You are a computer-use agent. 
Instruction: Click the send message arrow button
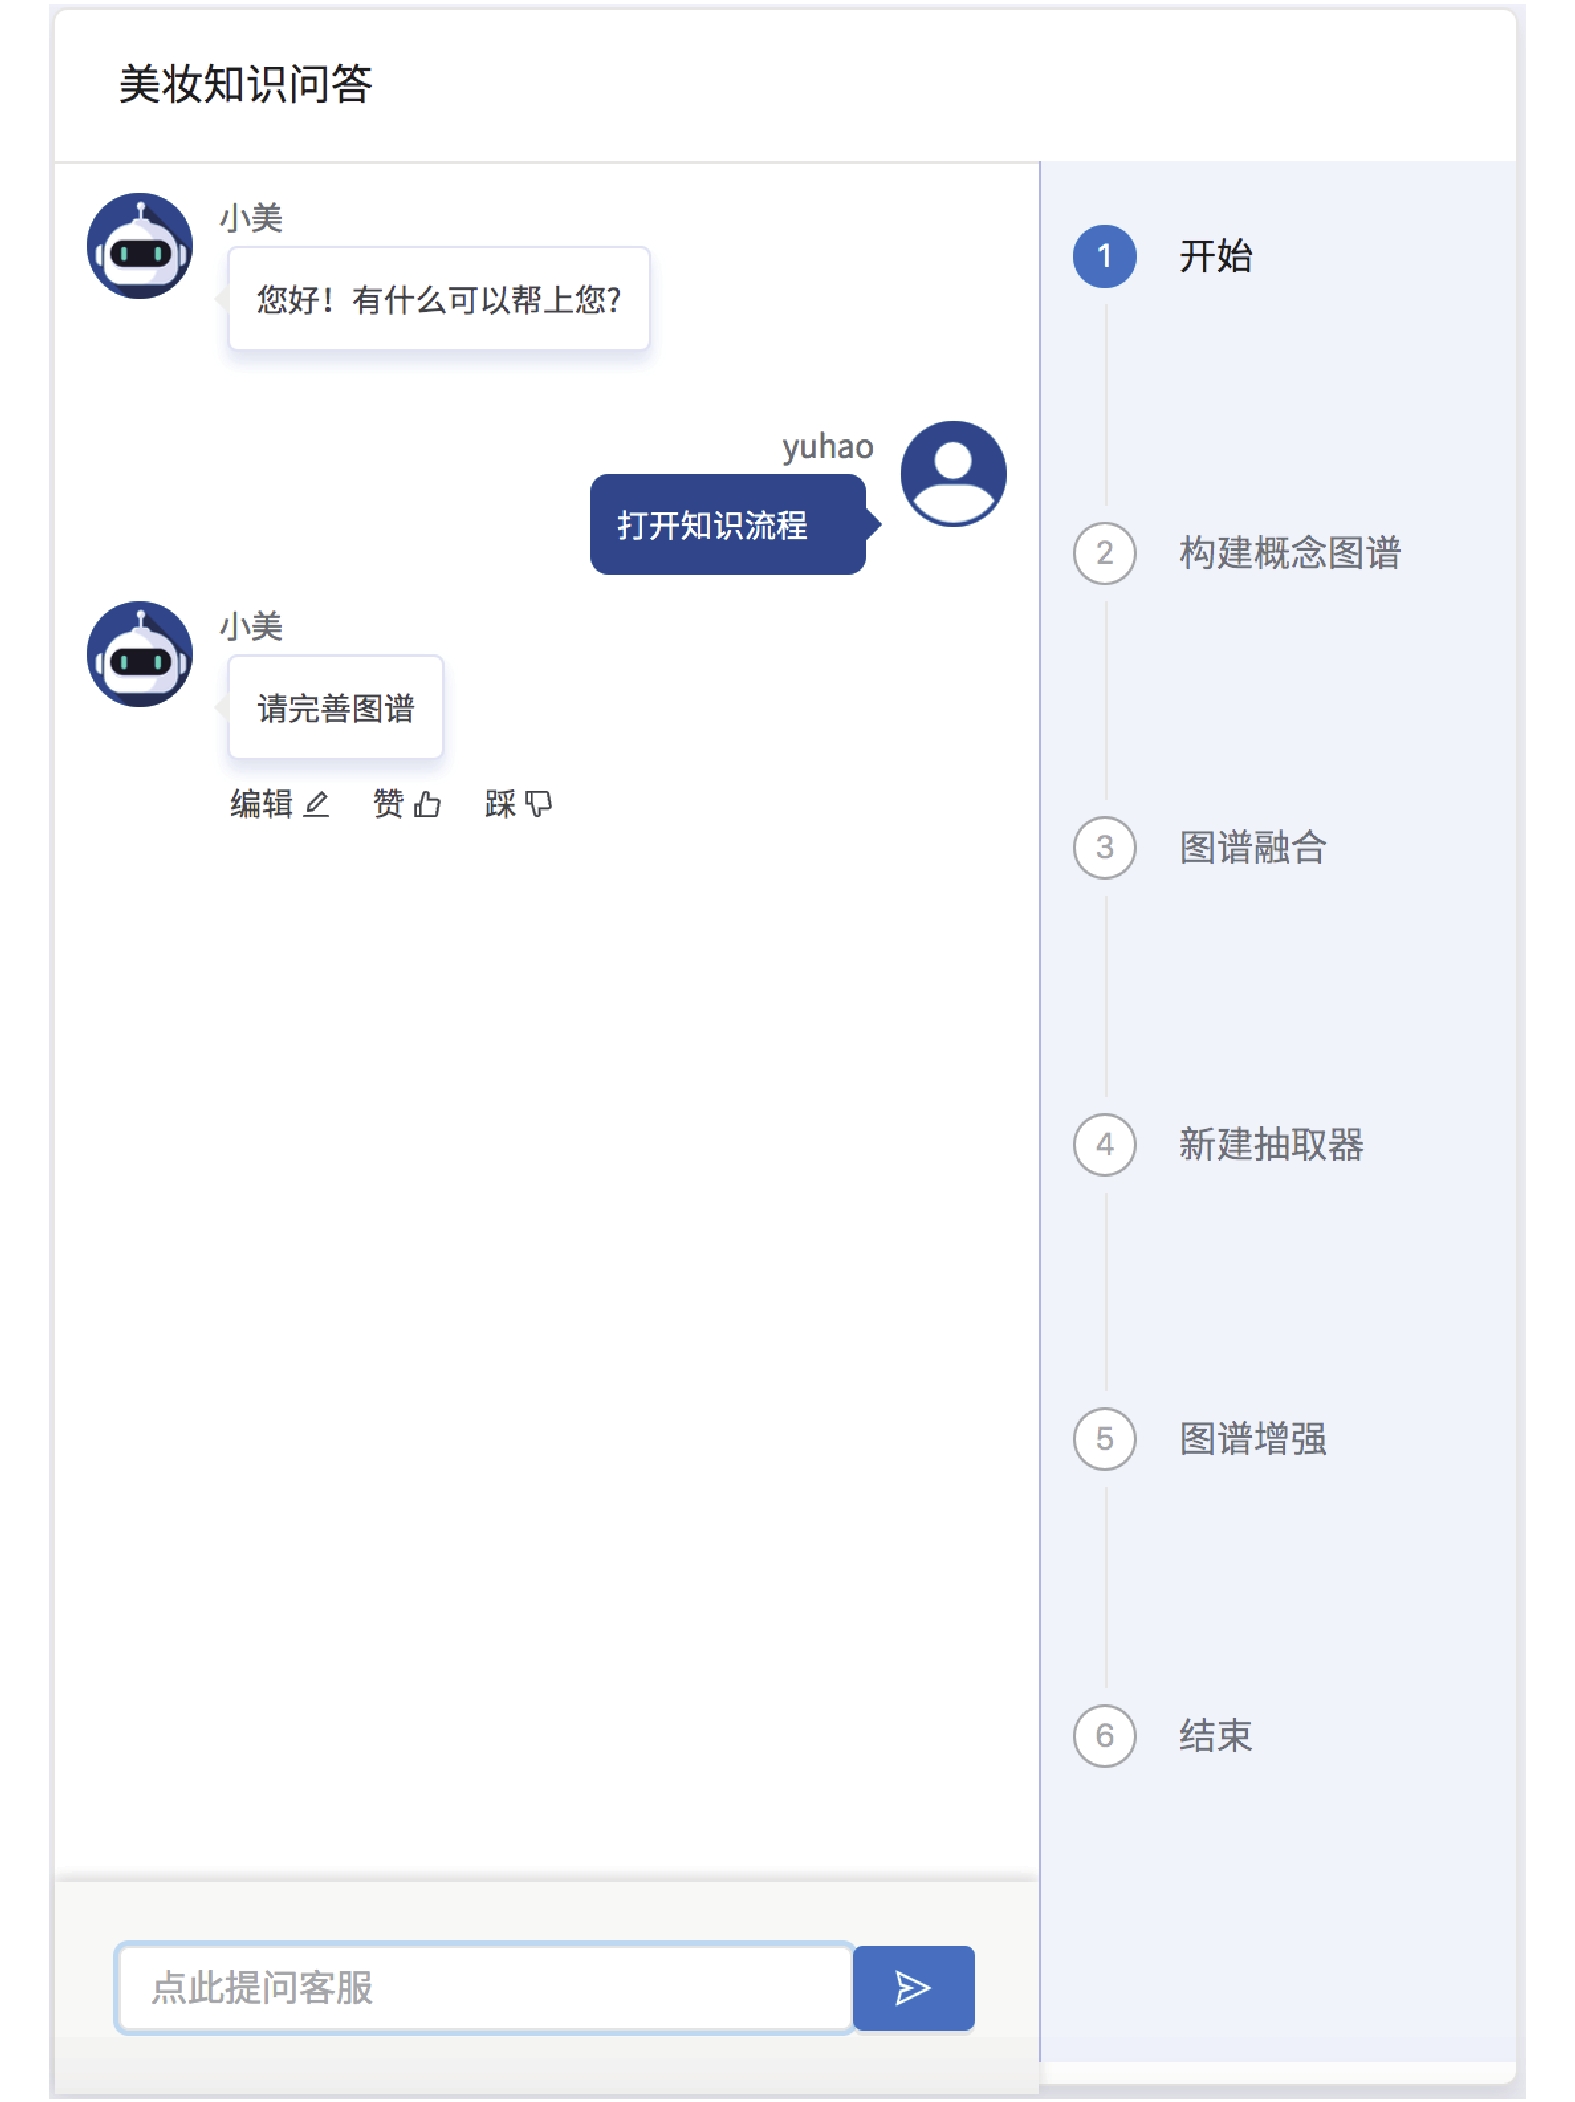[x=912, y=1987]
